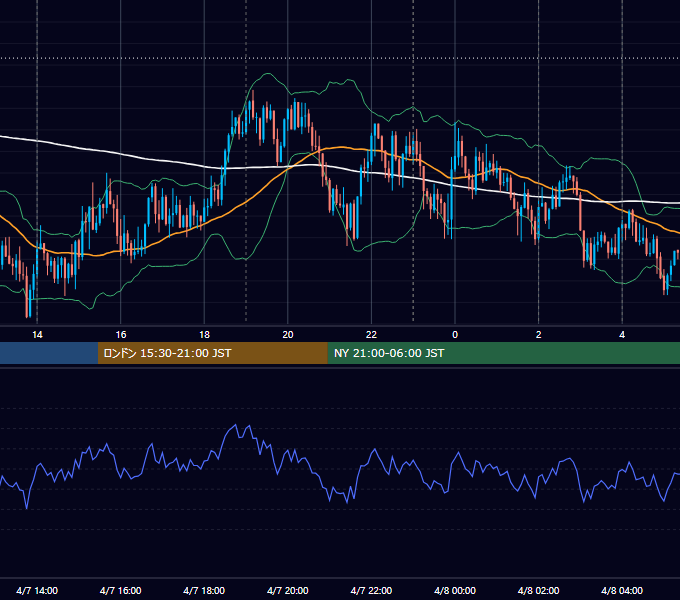
Task: Click the 4/8 02:00 label on oscillator axis
Action: pyautogui.click(x=538, y=590)
